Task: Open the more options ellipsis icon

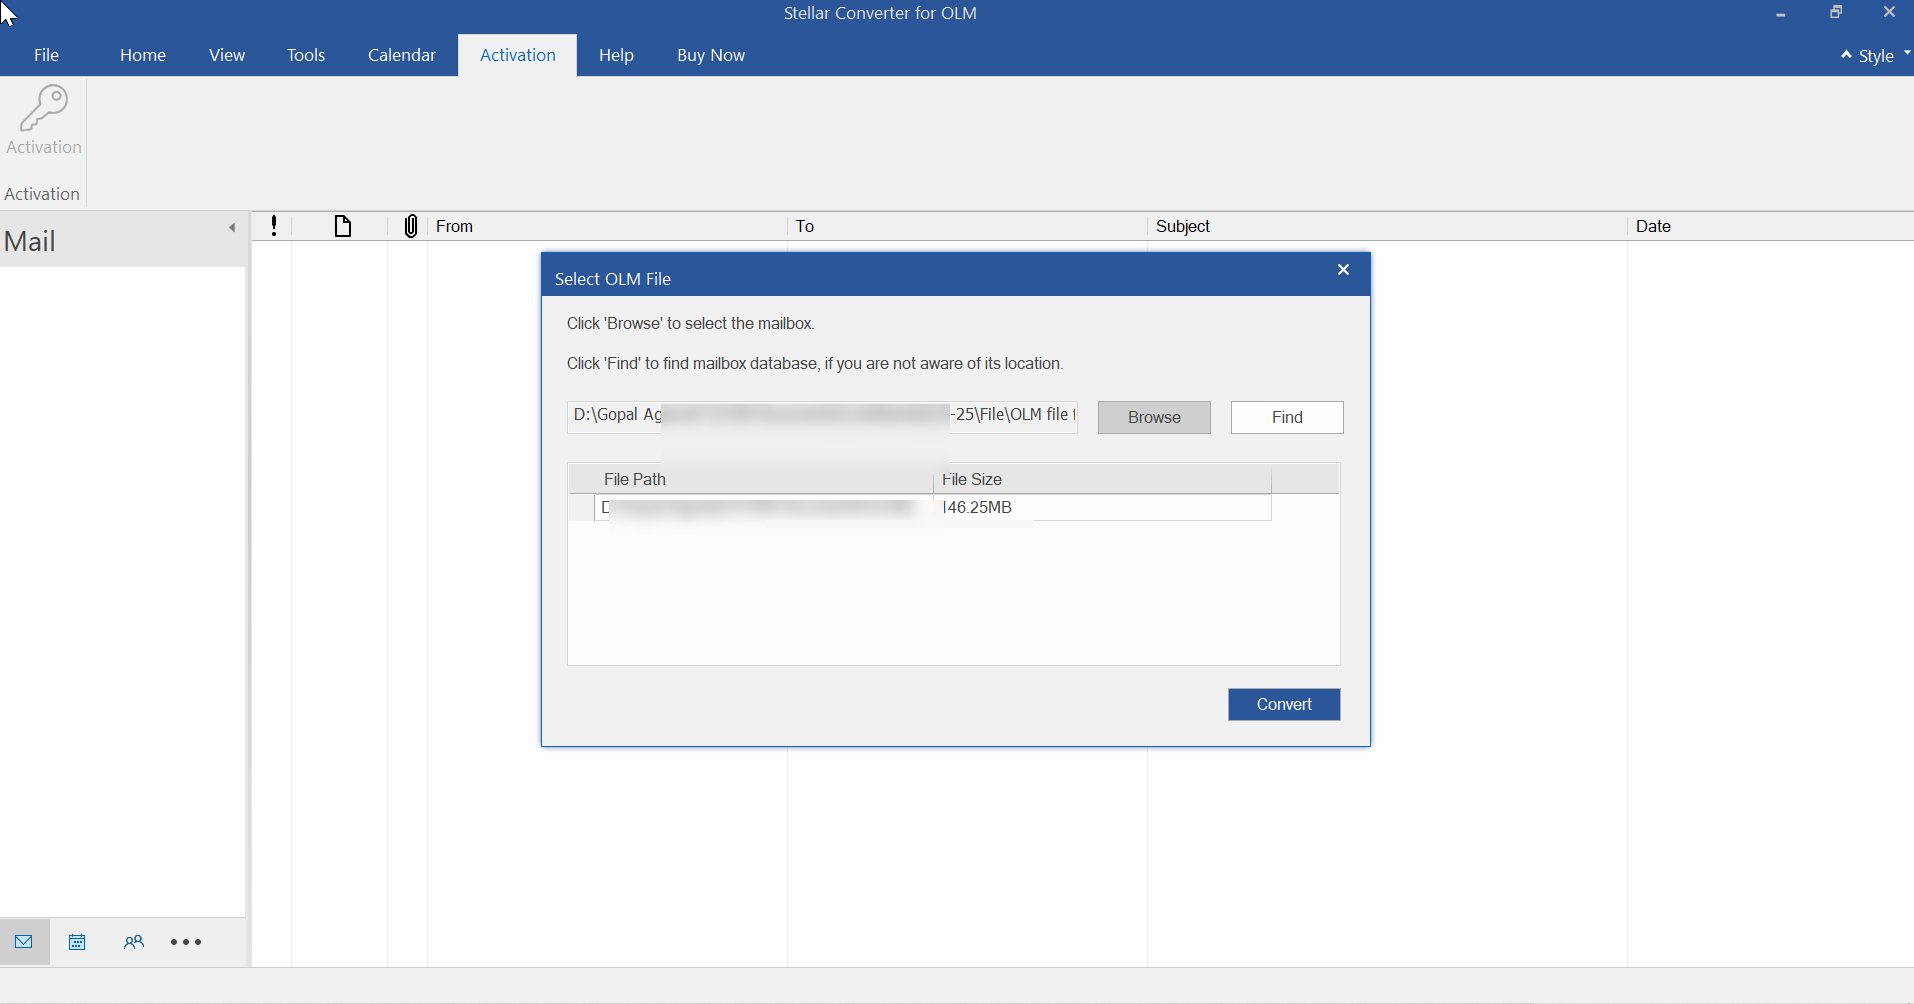Action: (186, 942)
